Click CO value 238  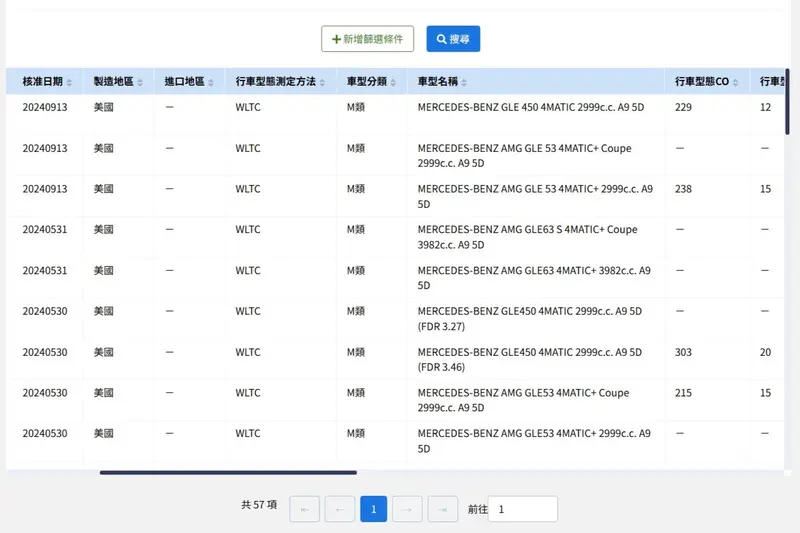coord(683,189)
